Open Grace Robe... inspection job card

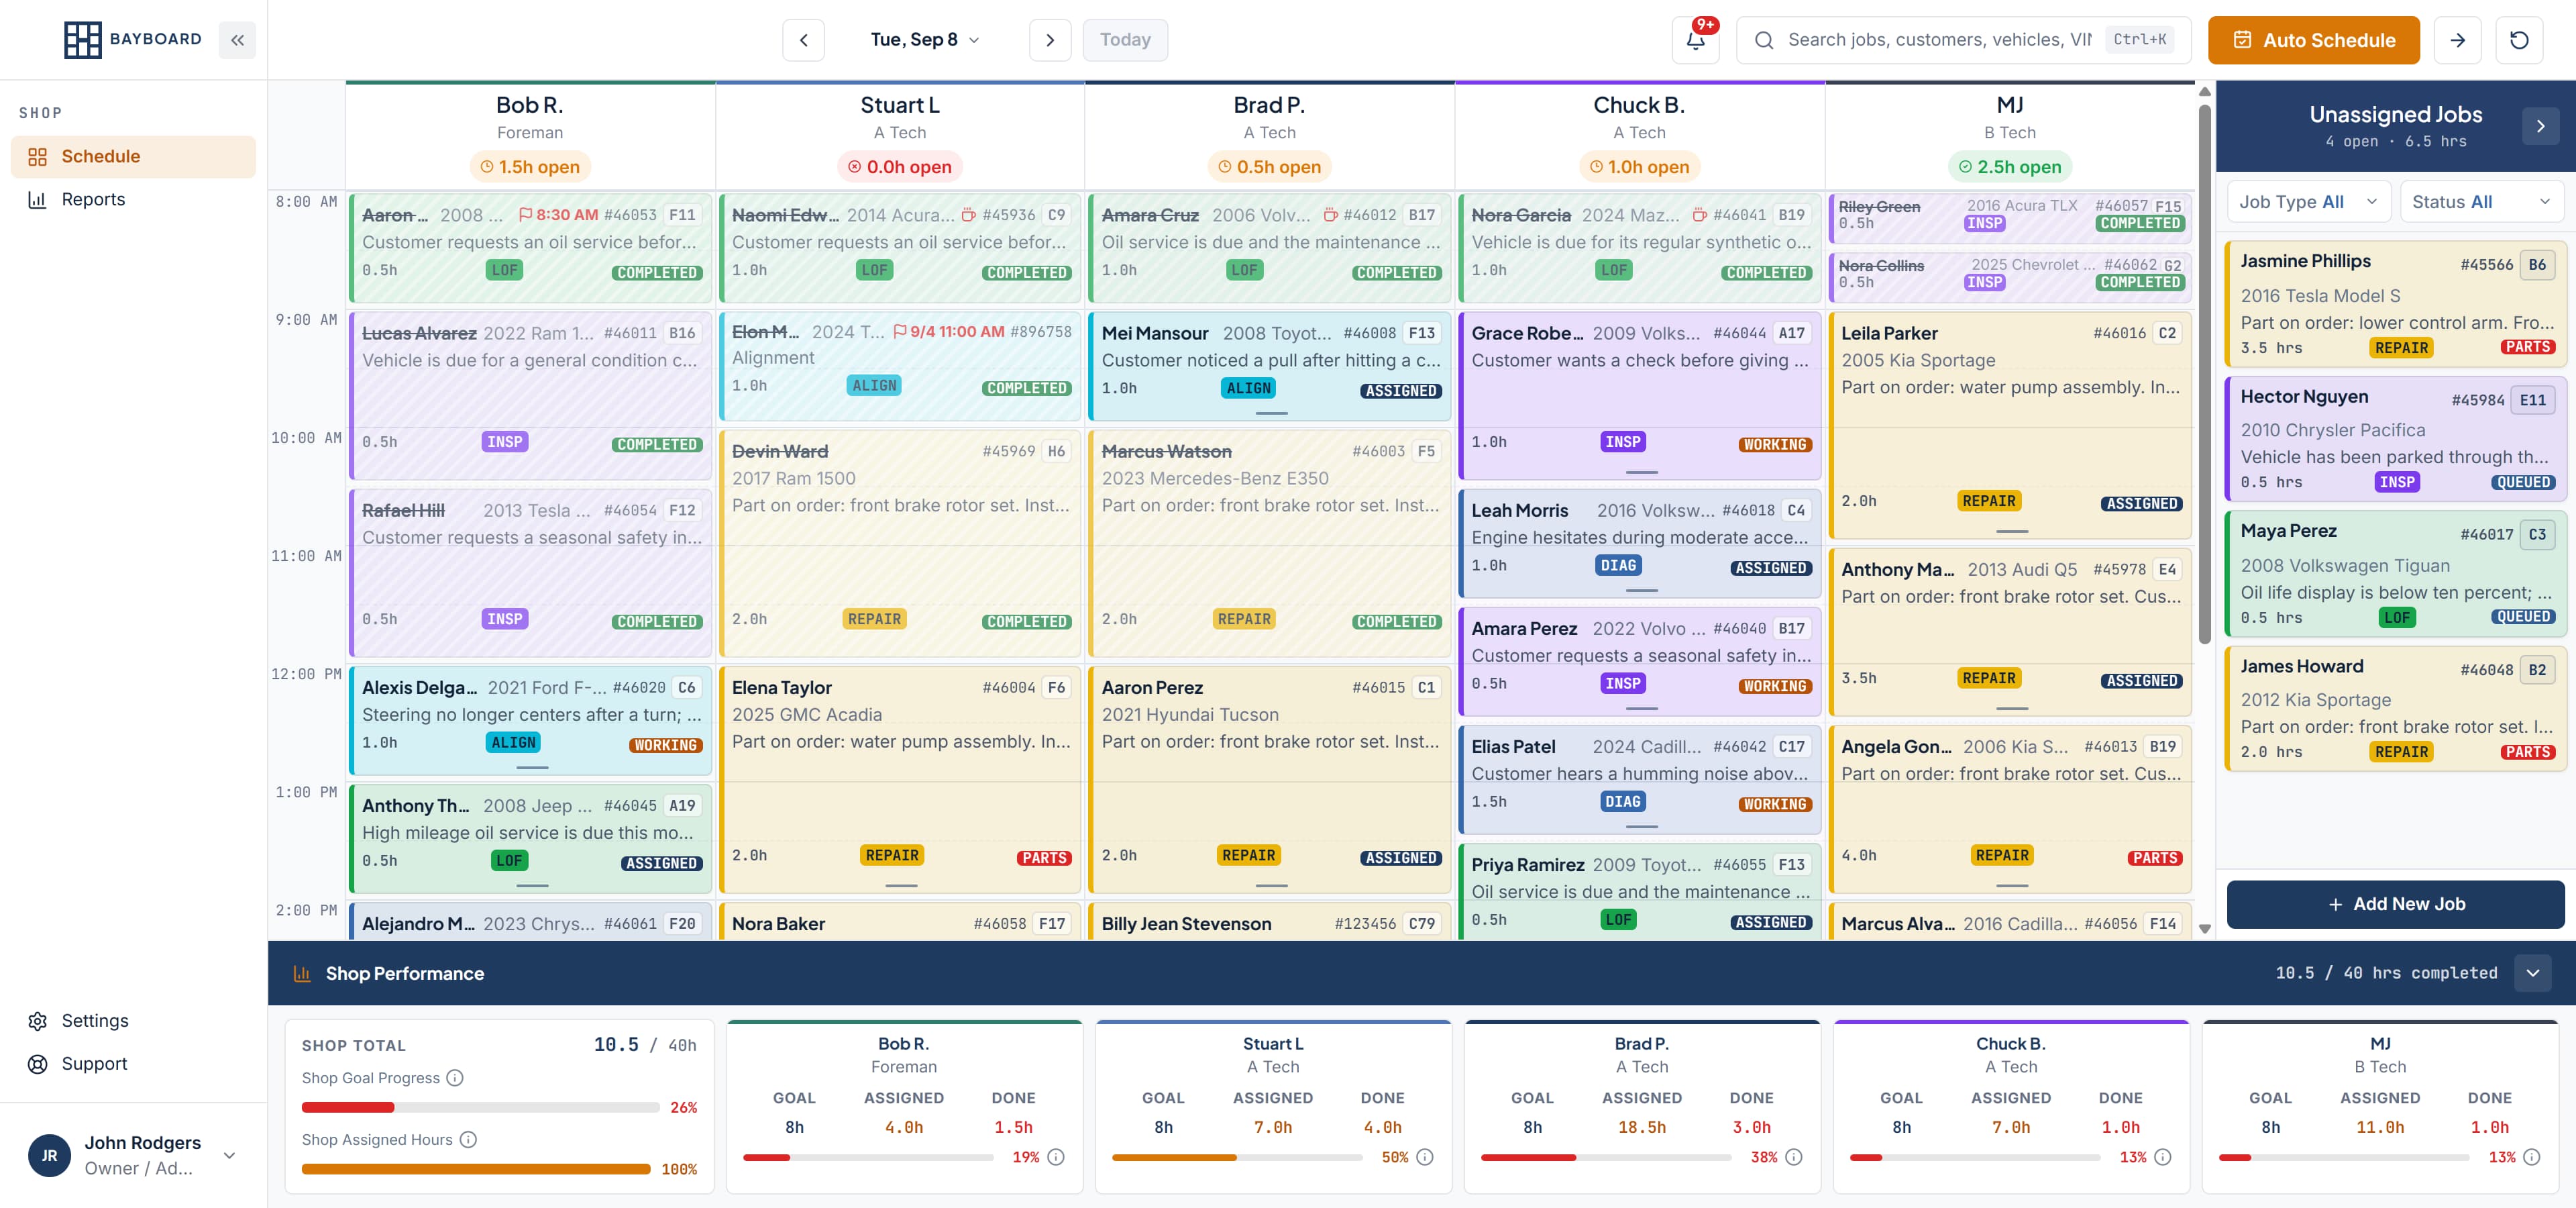click(x=1640, y=395)
